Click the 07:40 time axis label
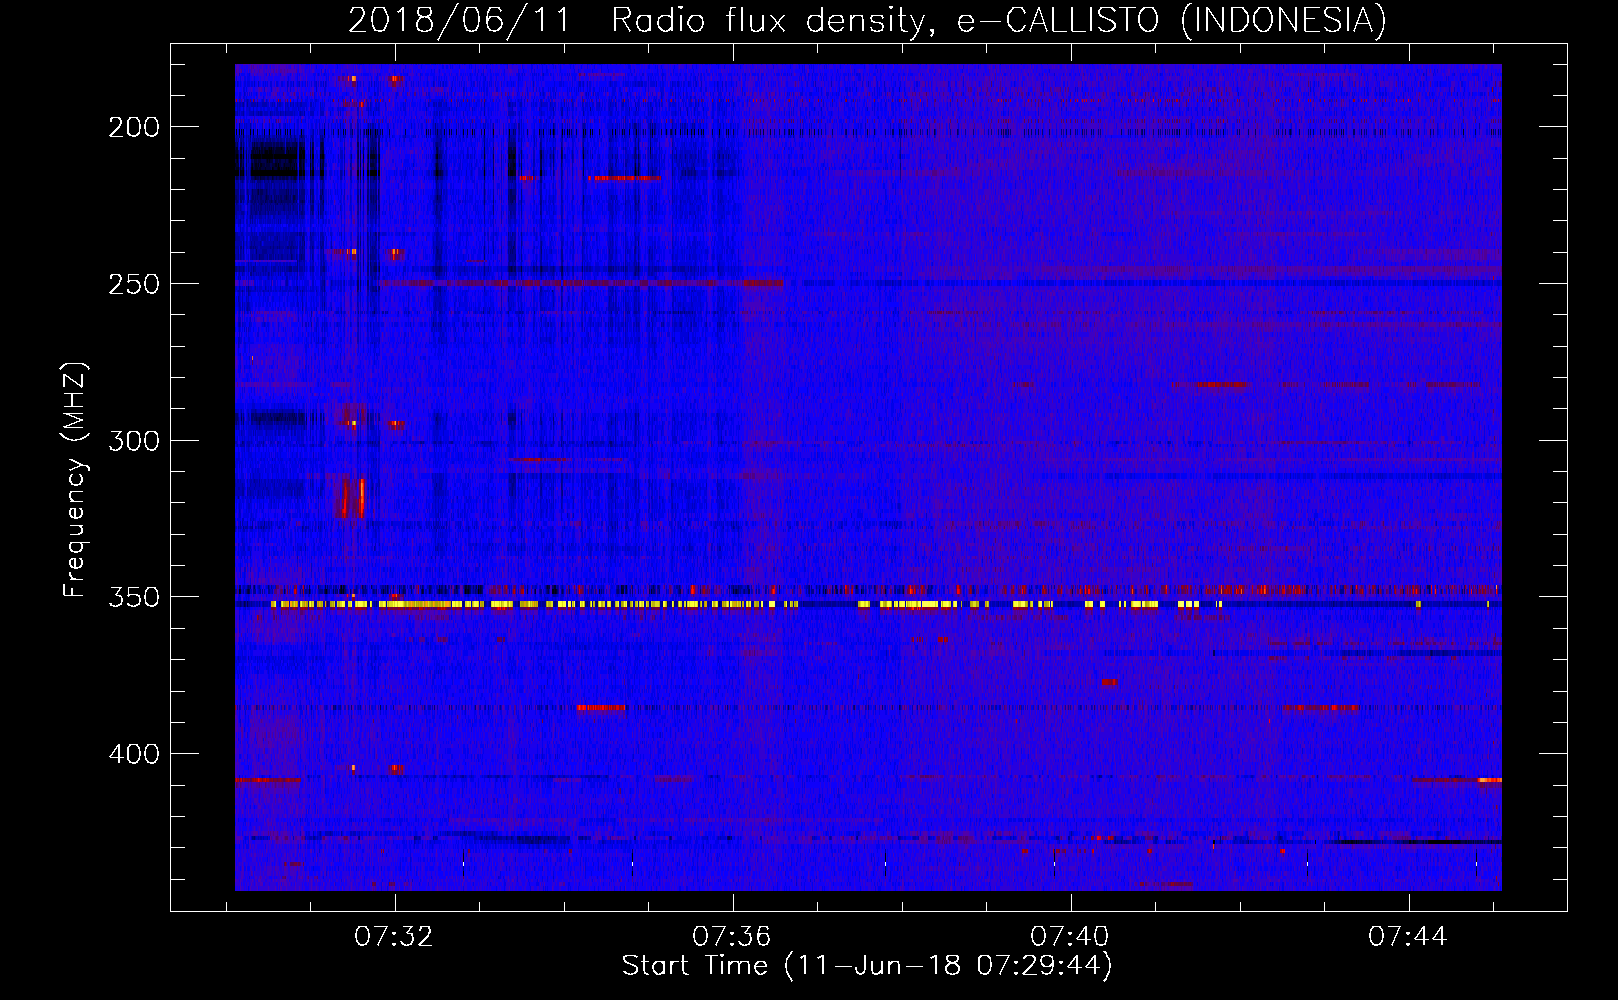Screen dimensions: 1618x1000 (x=1070, y=937)
